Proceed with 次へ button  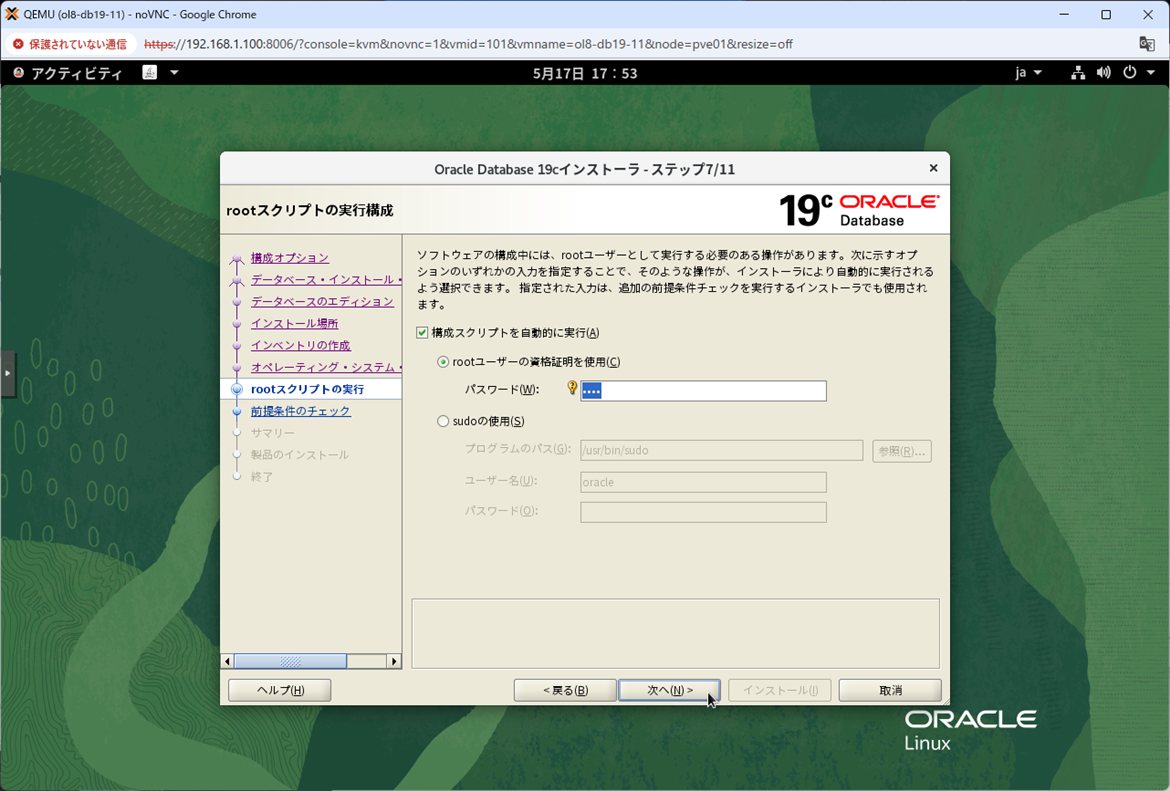(669, 690)
